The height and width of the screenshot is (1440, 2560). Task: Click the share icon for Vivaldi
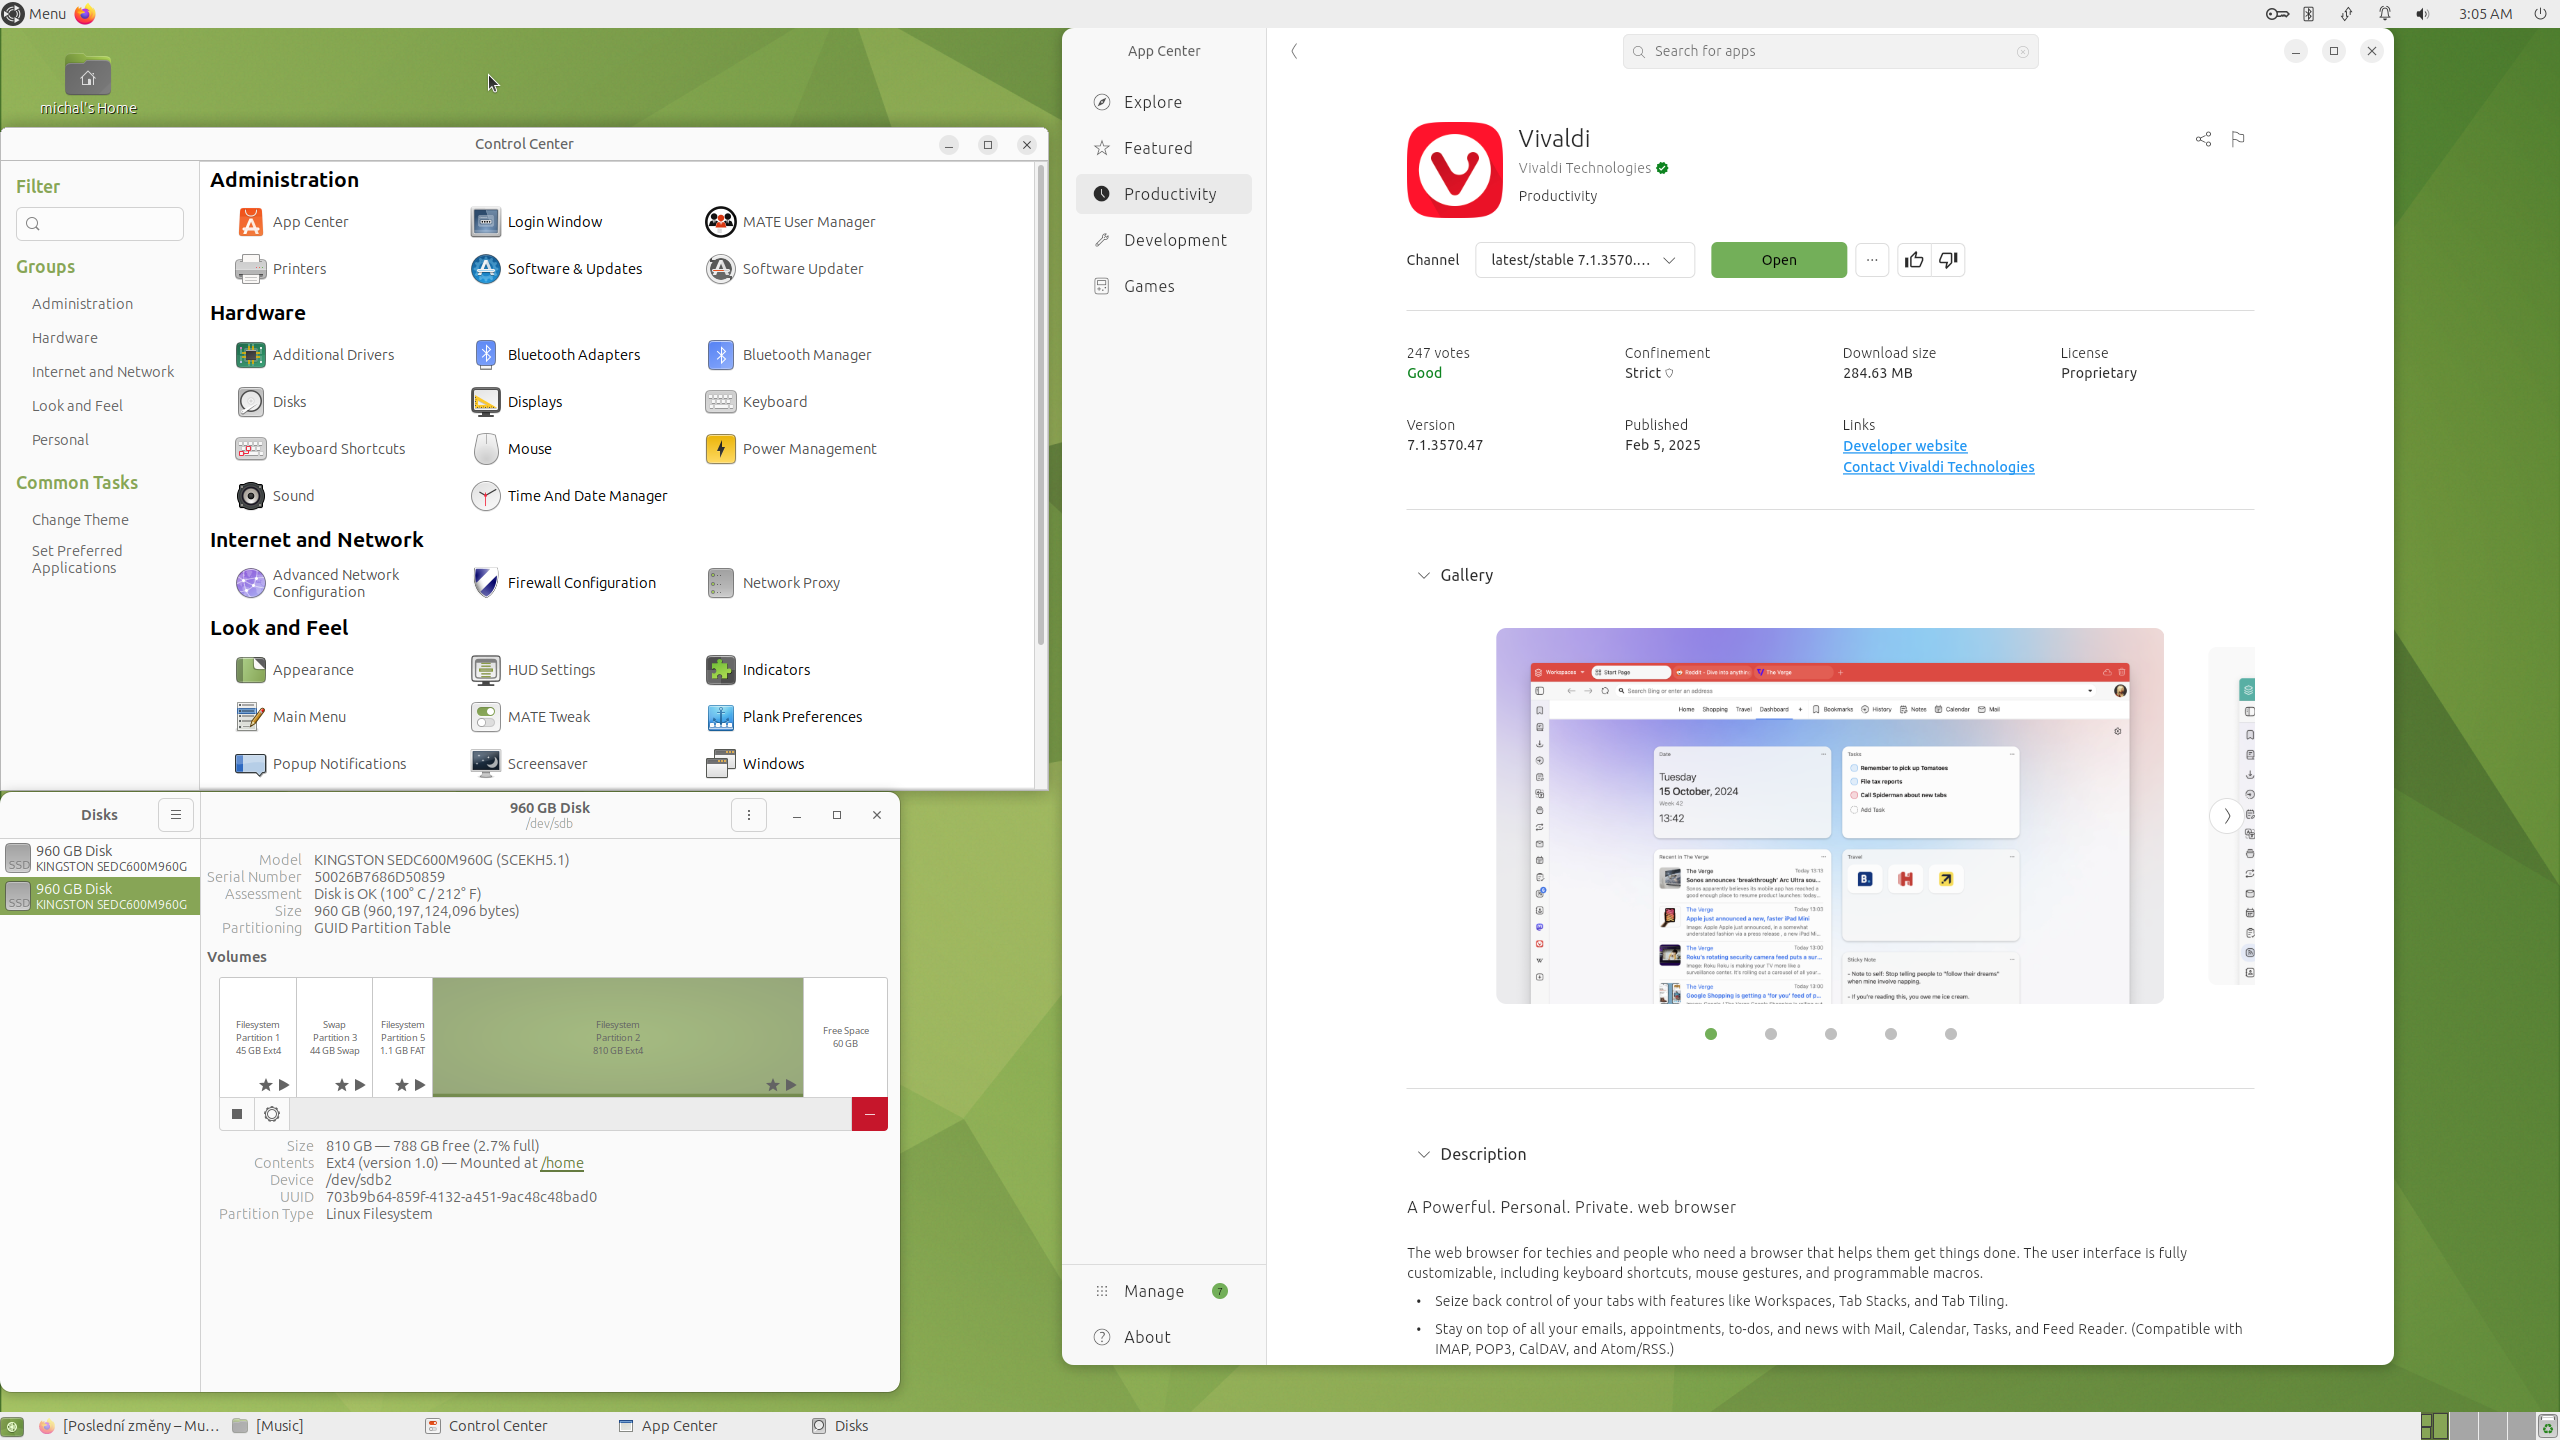pos(2203,139)
